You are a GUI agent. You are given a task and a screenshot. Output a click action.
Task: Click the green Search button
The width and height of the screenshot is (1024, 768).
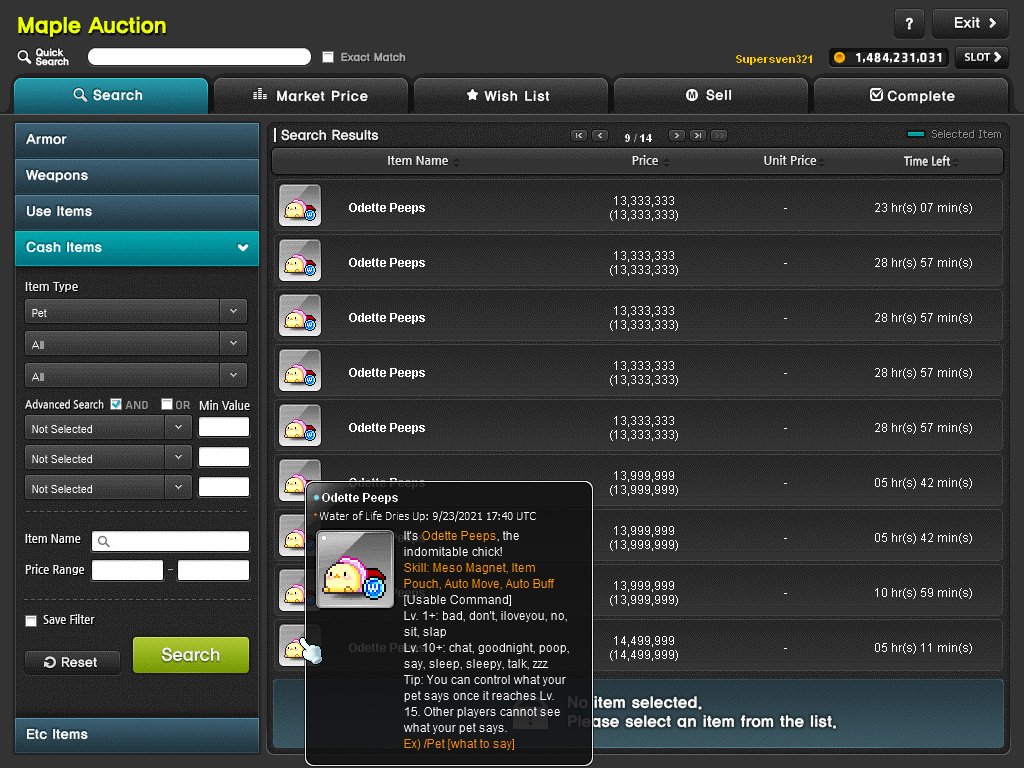click(191, 655)
